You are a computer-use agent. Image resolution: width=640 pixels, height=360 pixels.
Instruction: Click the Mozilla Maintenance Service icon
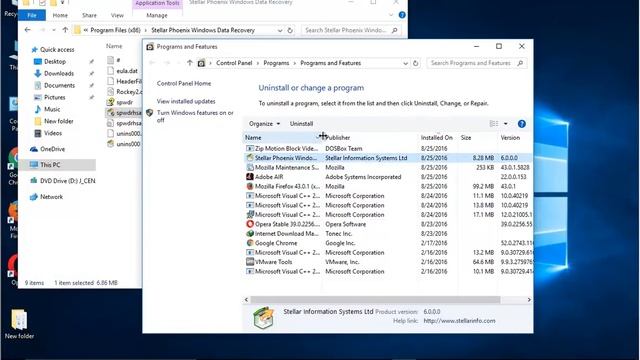click(250, 167)
